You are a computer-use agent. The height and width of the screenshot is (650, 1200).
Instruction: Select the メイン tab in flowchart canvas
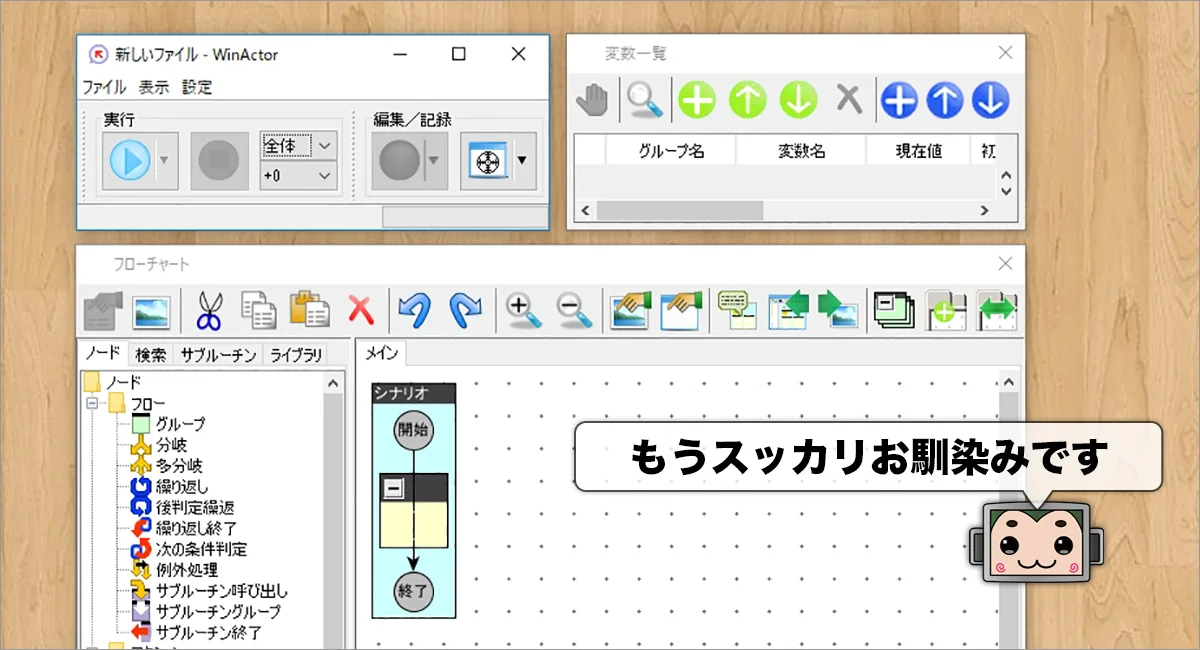coord(381,353)
